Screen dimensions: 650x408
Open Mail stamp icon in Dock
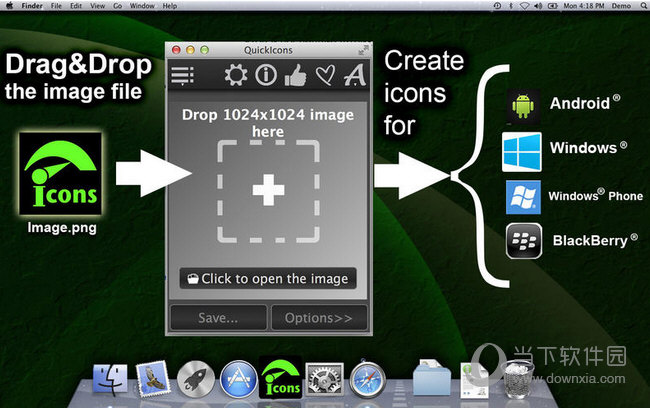click(153, 379)
